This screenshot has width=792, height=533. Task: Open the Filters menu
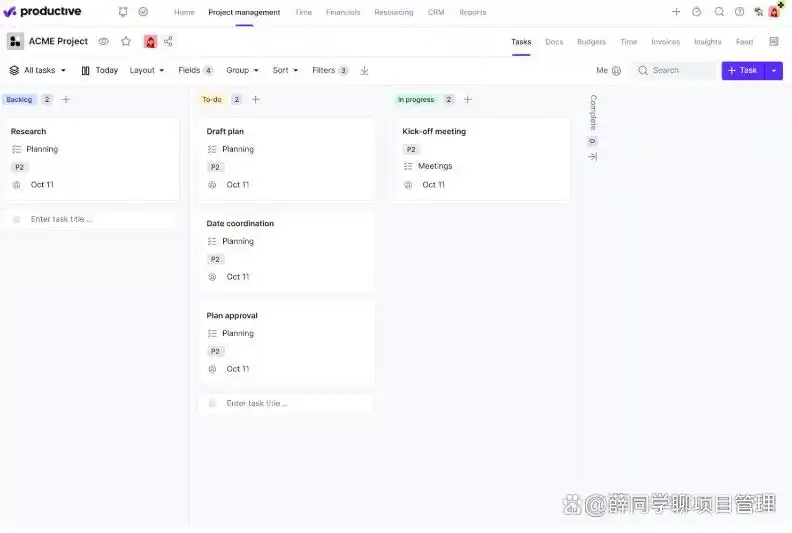pos(330,70)
